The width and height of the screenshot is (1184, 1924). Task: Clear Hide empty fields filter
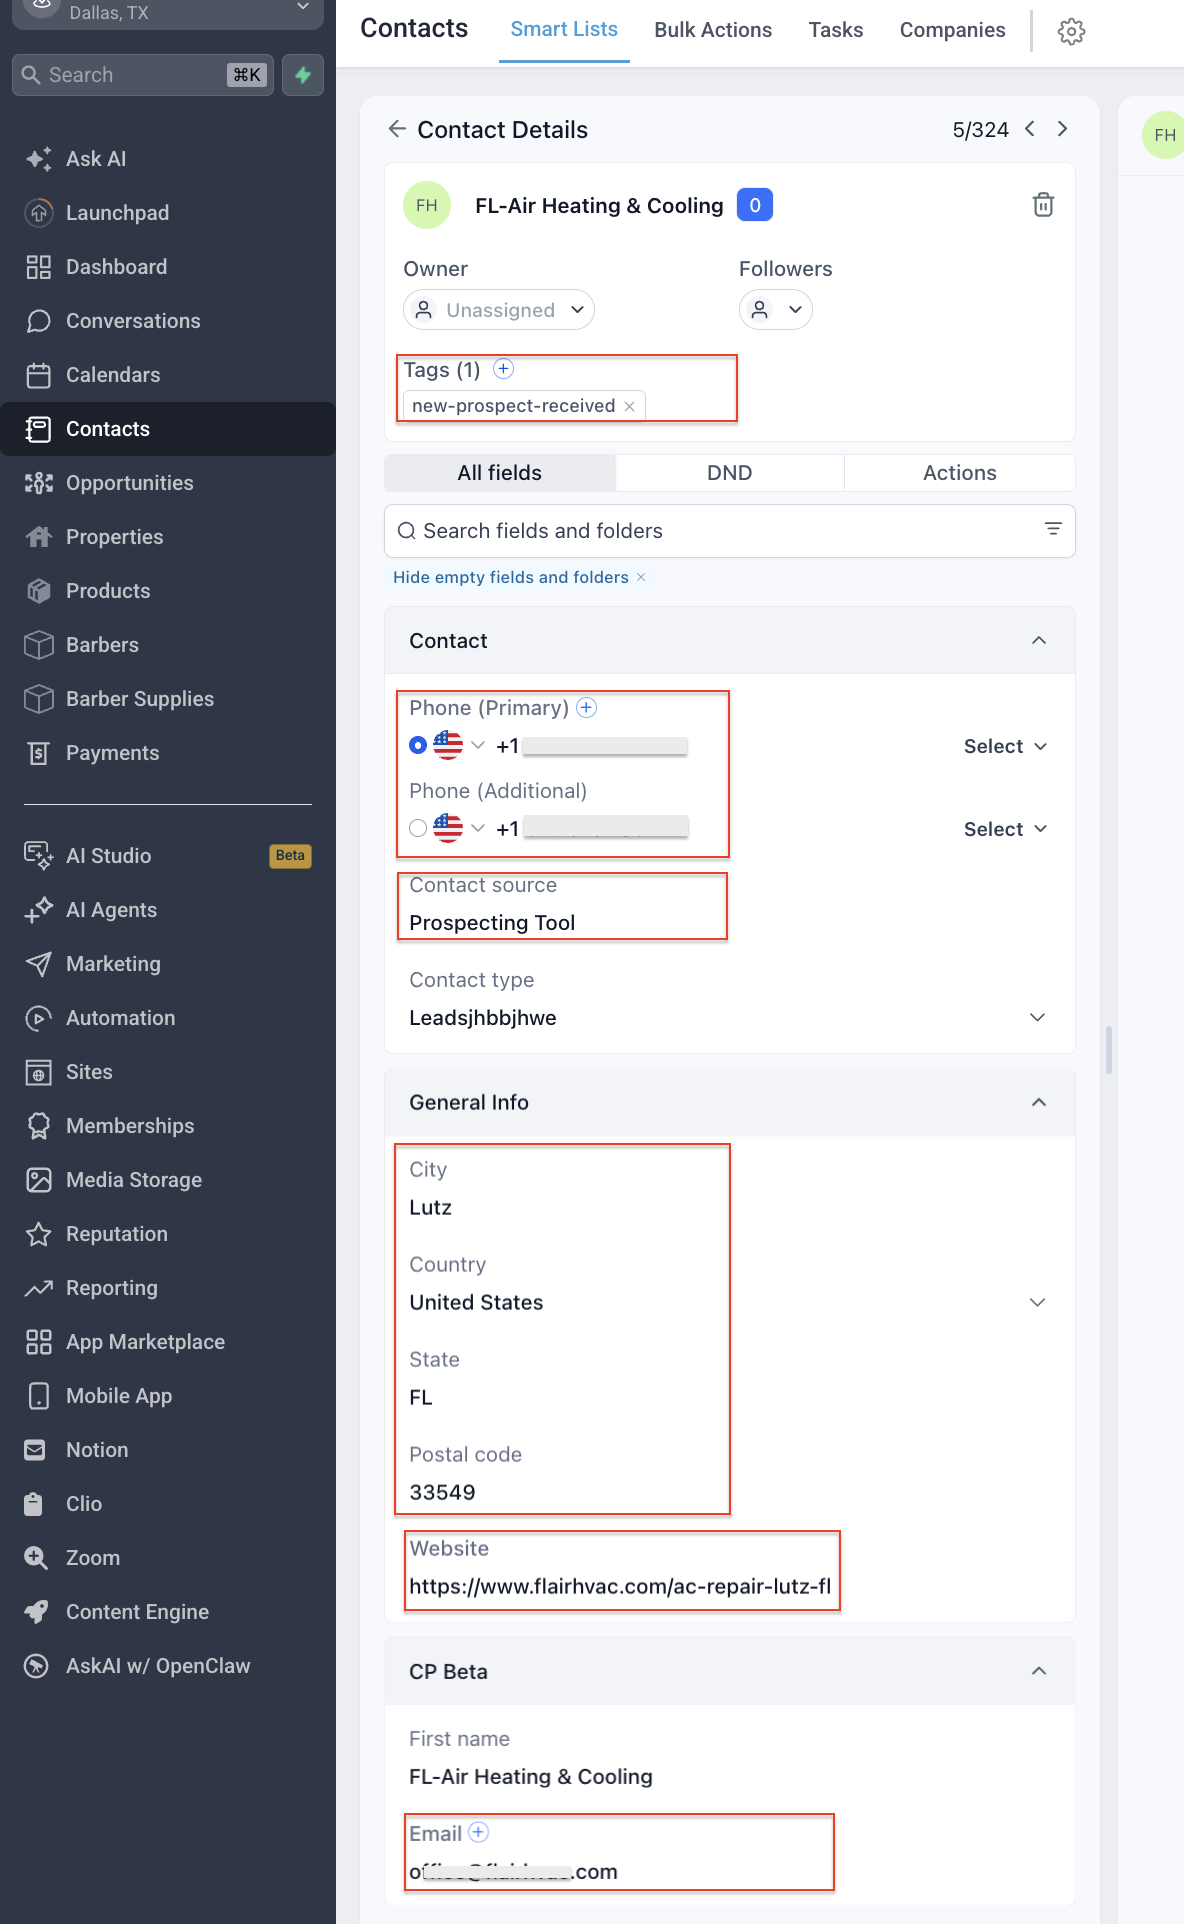(x=641, y=577)
